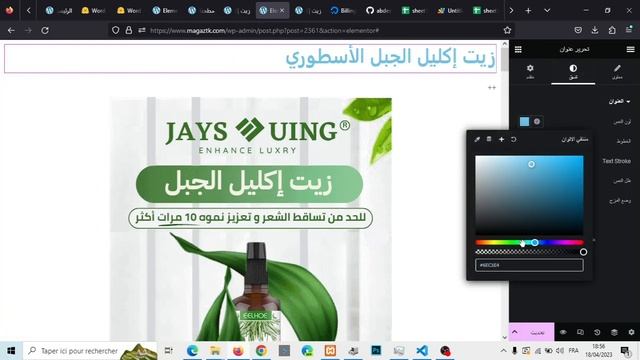This screenshot has width=640, height=360.
Task: Click the pink Update button
Action: coord(537,332)
